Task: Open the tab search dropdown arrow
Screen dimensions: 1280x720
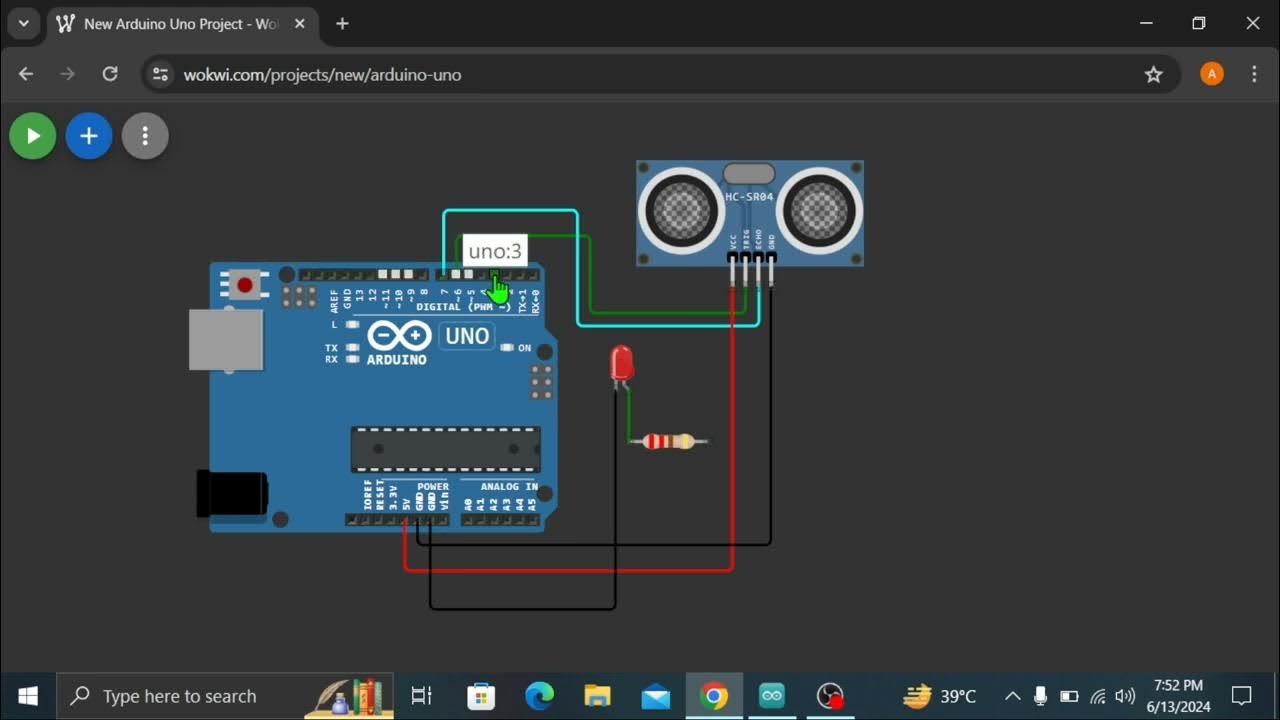Action: coord(23,23)
